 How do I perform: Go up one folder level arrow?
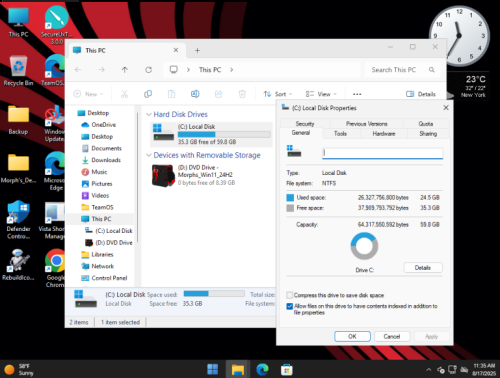click(x=125, y=70)
